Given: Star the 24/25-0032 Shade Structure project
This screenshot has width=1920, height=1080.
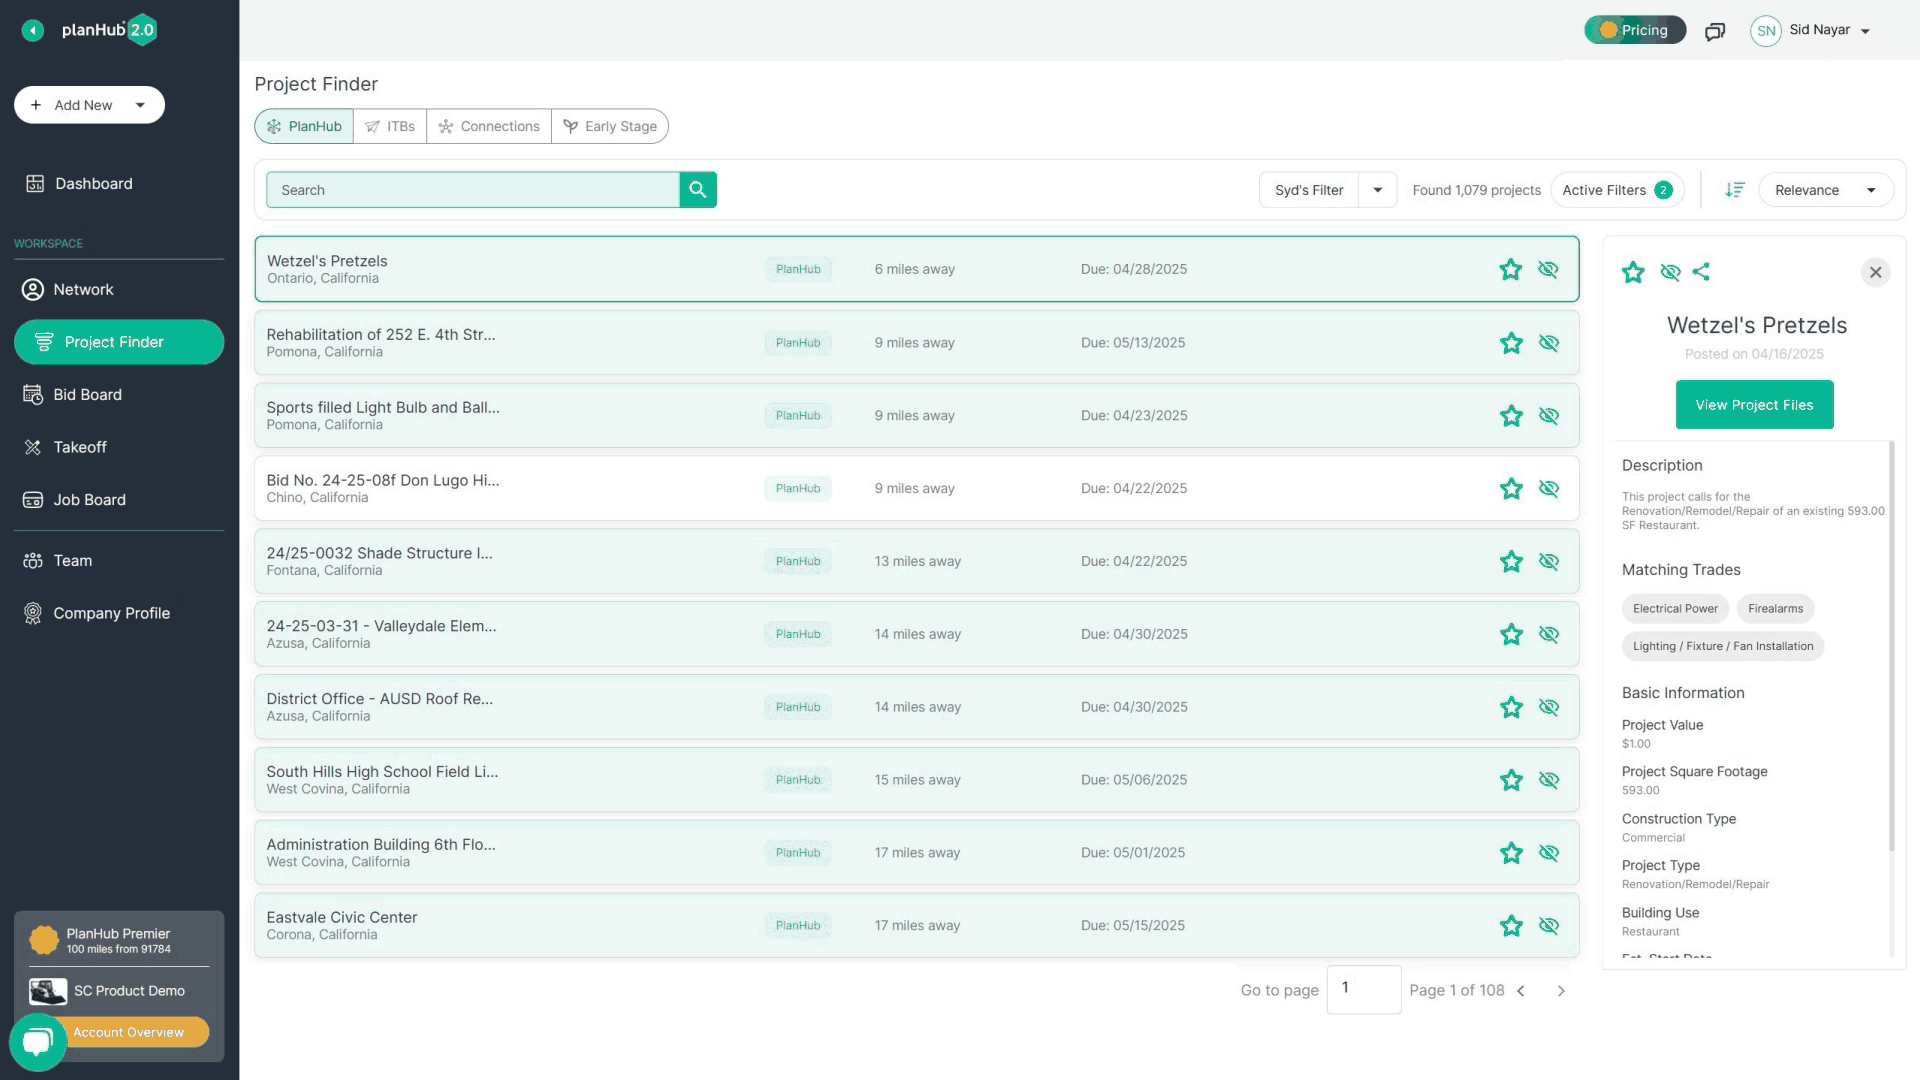Looking at the screenshot, I should 1511,562.
